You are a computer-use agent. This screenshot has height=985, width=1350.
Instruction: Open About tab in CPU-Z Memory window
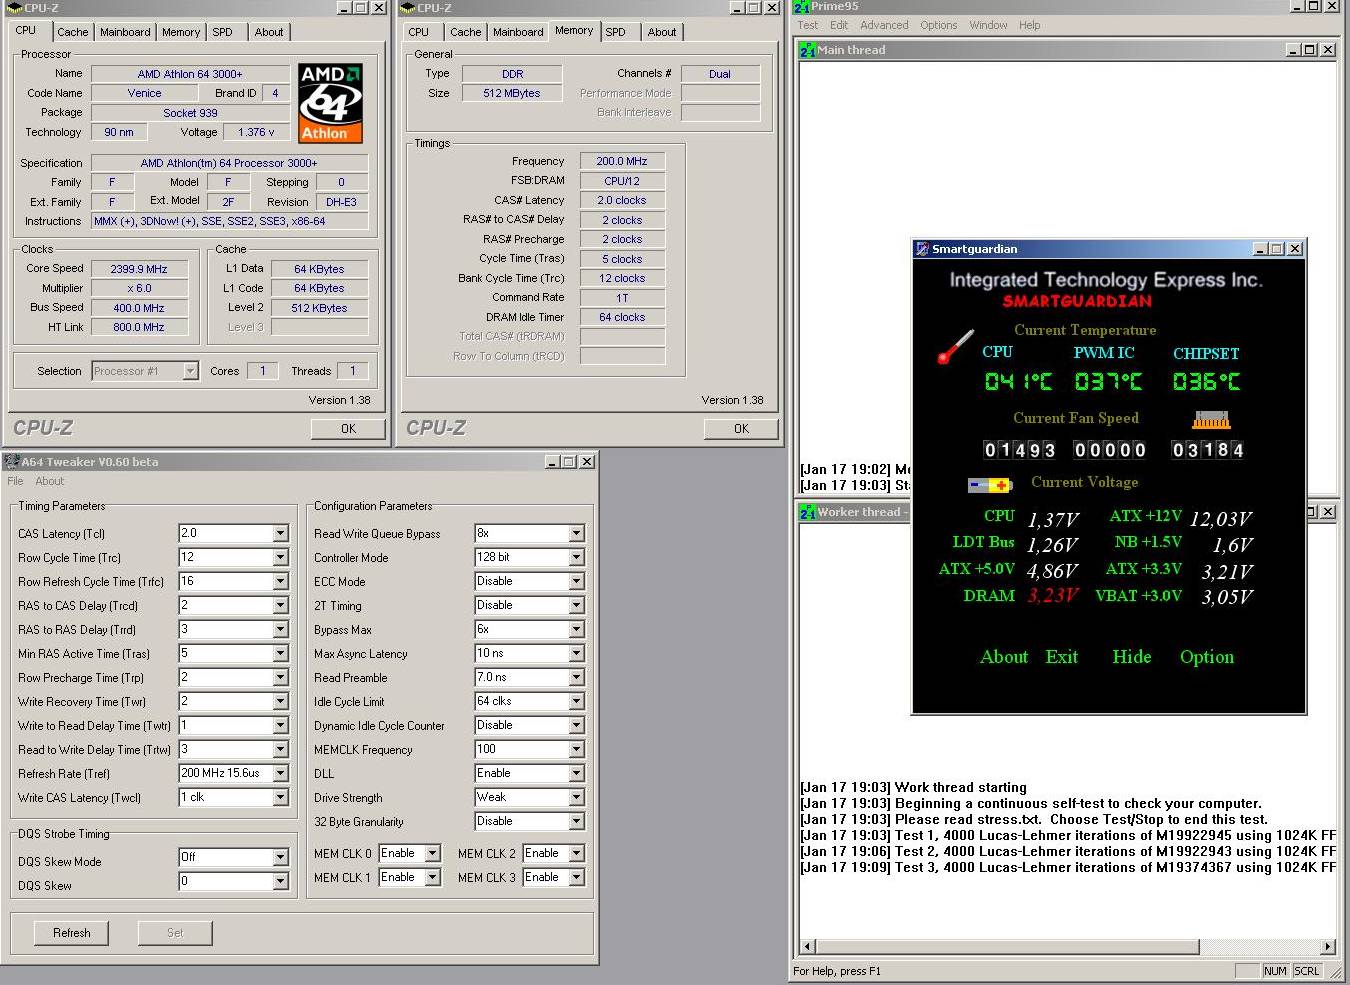click(x=662, y=32)
